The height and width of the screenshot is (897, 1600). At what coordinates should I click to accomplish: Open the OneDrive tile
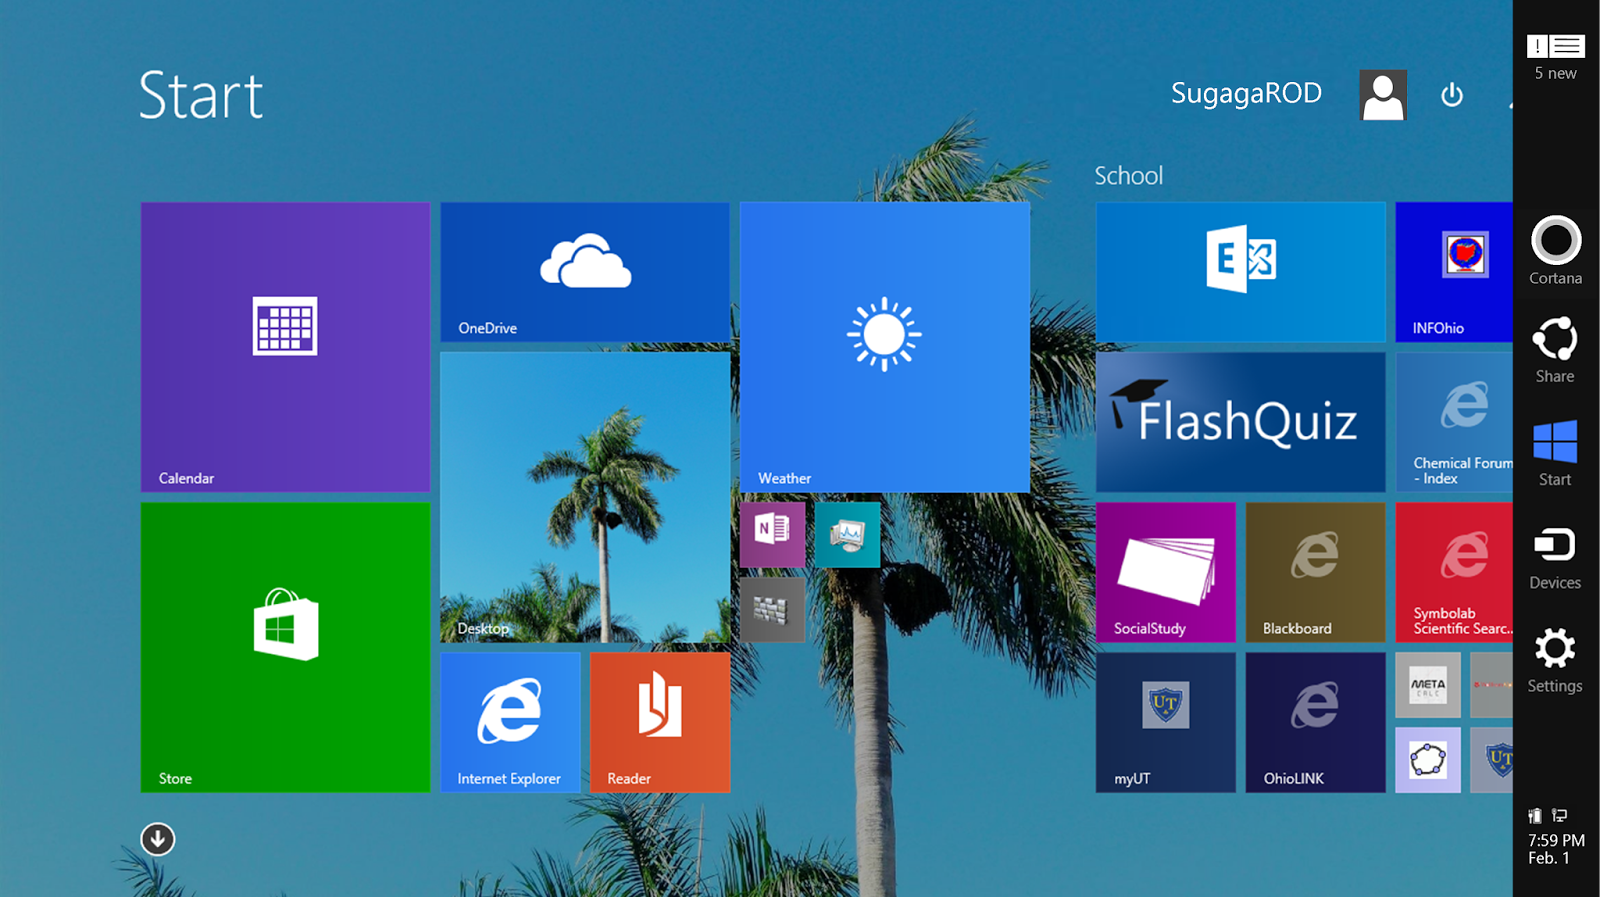pos(585,272)
